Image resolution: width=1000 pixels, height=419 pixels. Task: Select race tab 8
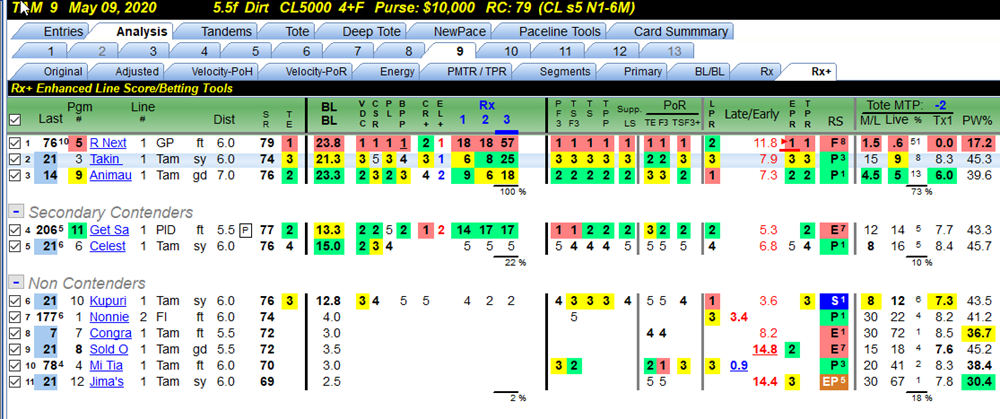pos(408,52)
